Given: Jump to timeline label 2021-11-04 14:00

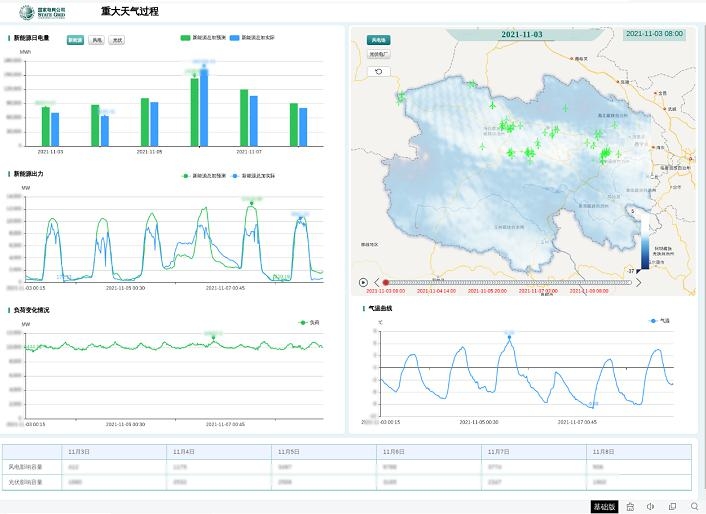Looking at the screenshot, I should [436, 291].
